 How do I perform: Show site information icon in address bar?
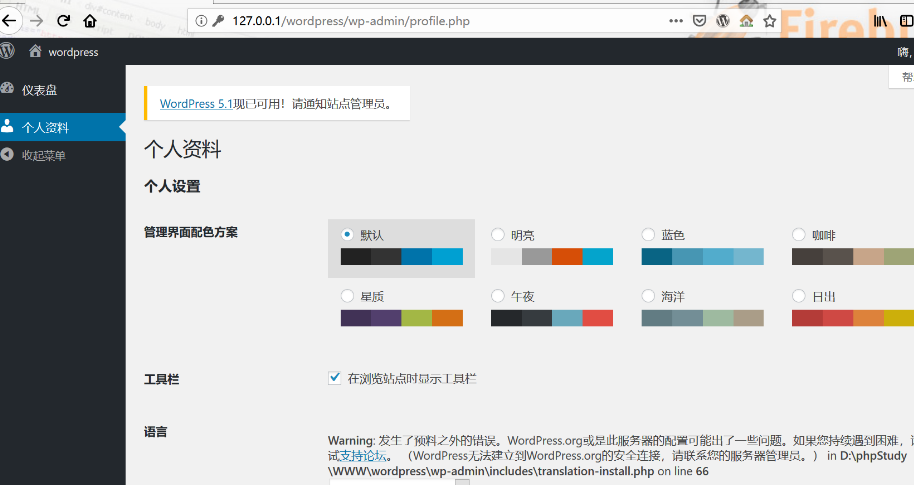[x=201, y=21]
